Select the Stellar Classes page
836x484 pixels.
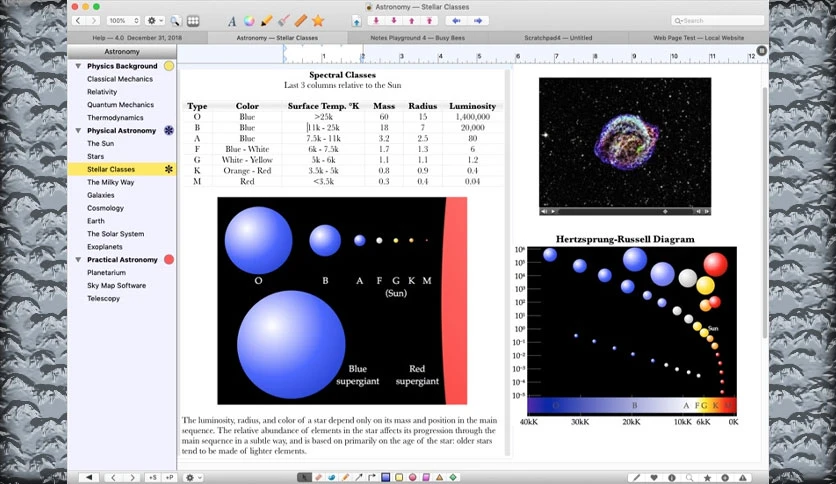coord(122,169)
